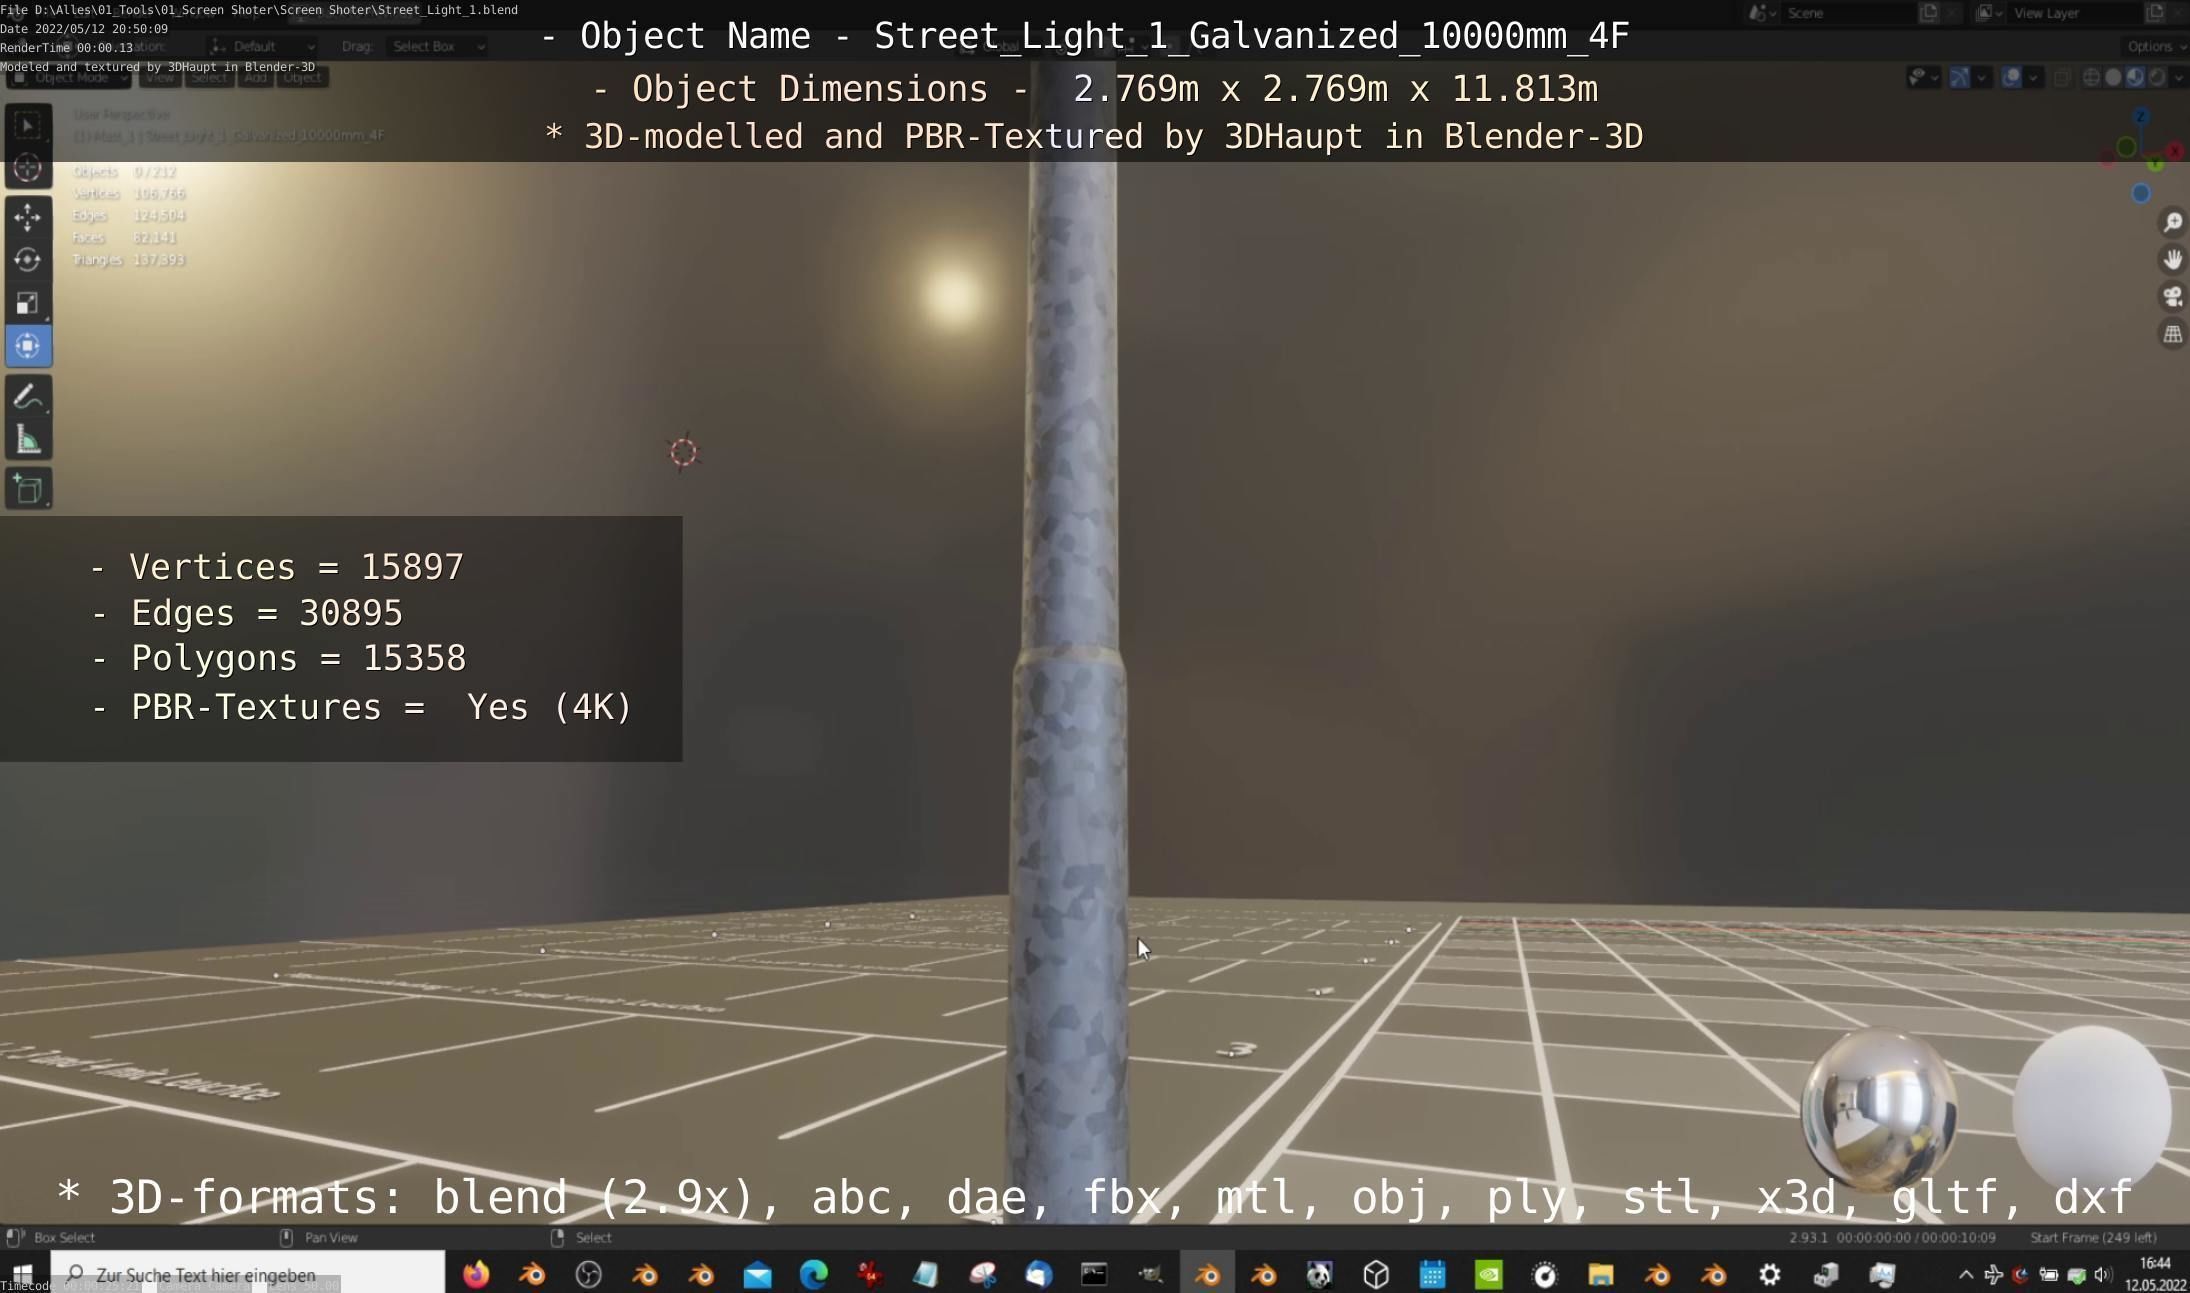
Task: Choose the Measure ruler tool
Action: 28,440
